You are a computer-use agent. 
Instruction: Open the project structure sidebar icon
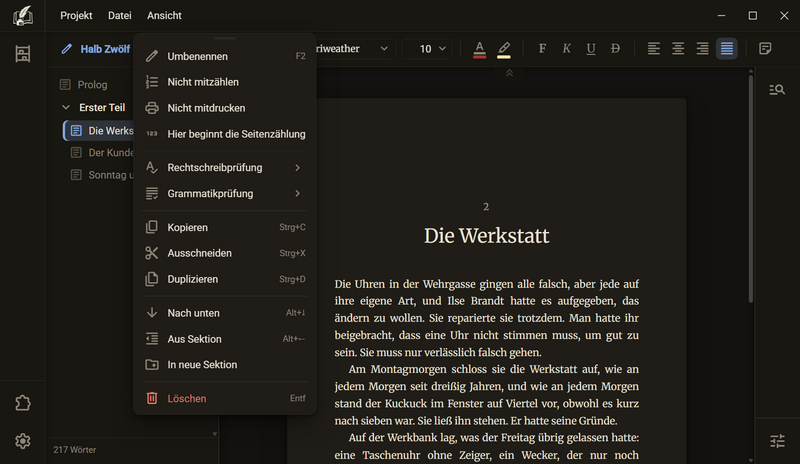pos(22,54)
